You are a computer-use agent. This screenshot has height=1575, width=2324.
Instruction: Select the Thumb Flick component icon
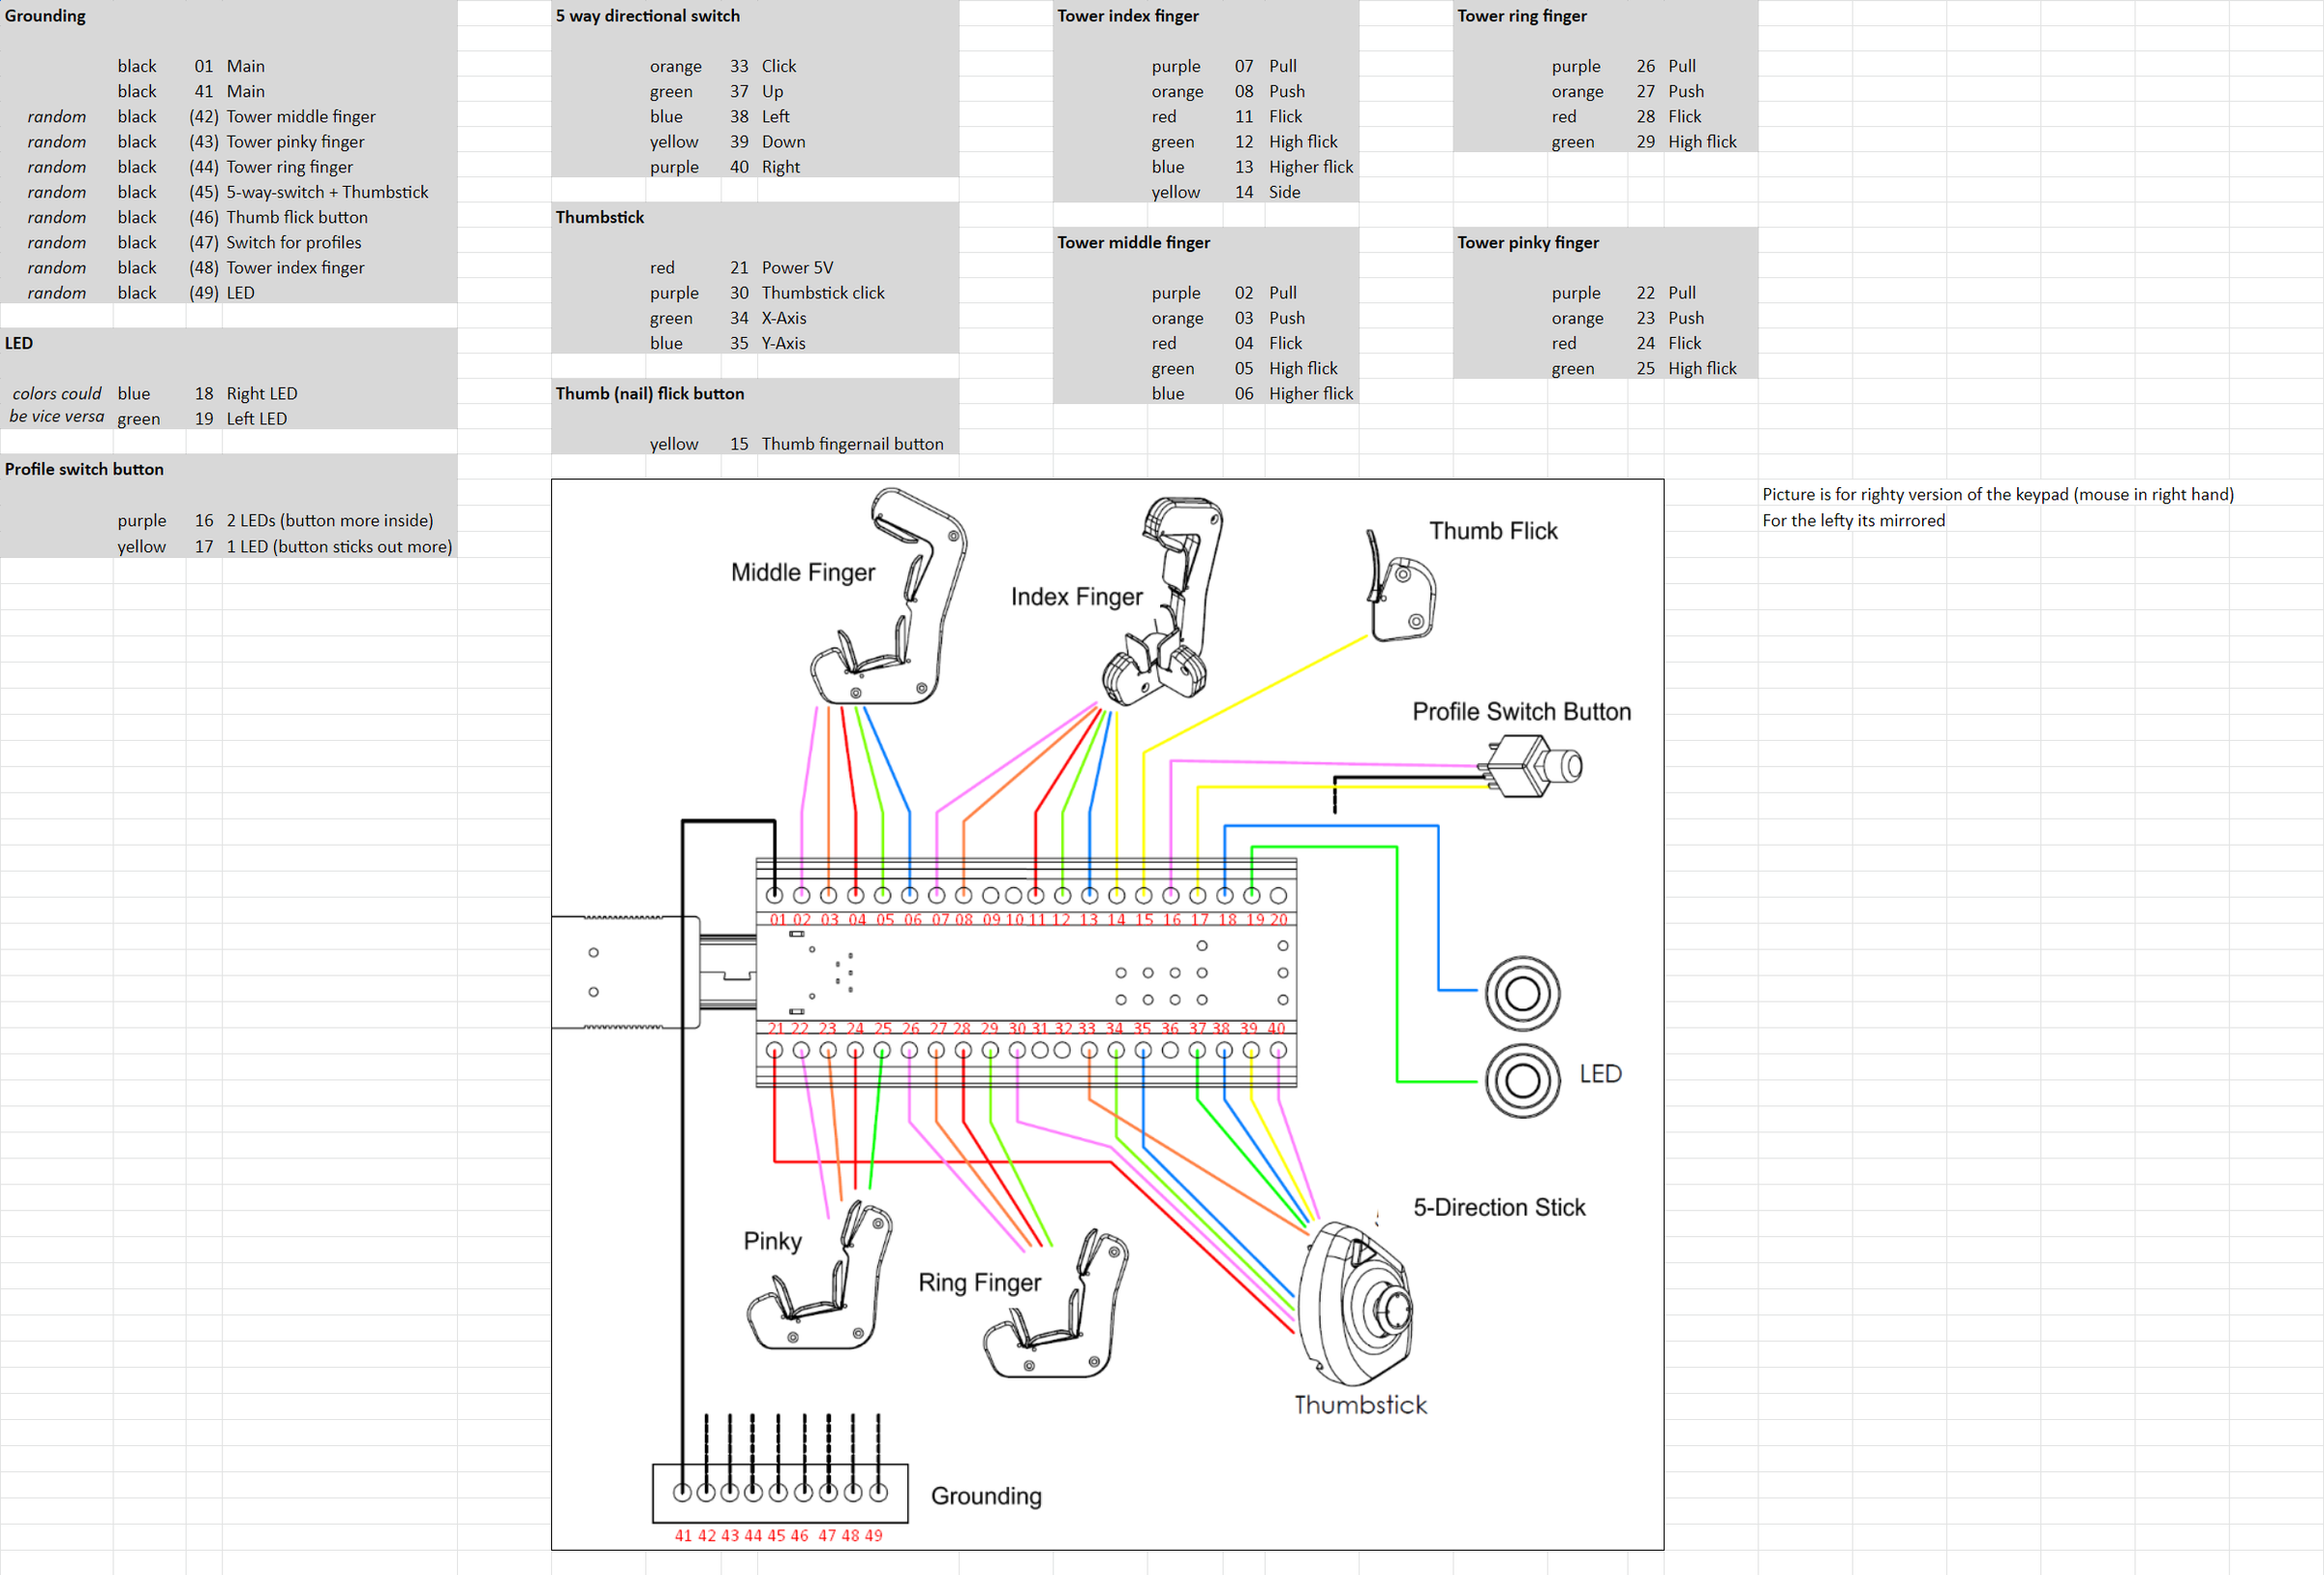click(1400, 590)
